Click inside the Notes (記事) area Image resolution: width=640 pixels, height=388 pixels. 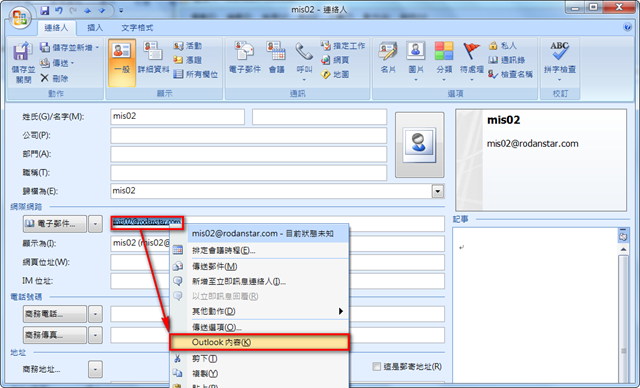(x=535, y=306)
